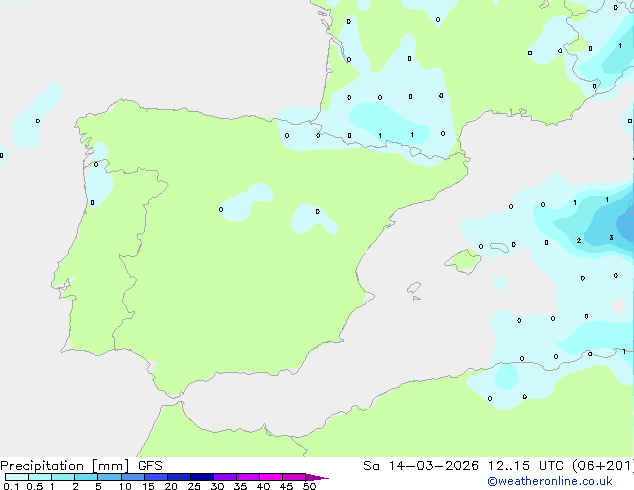
Task: Click the map value '2' east of Balearics
Action: click(x=579, y=241)
